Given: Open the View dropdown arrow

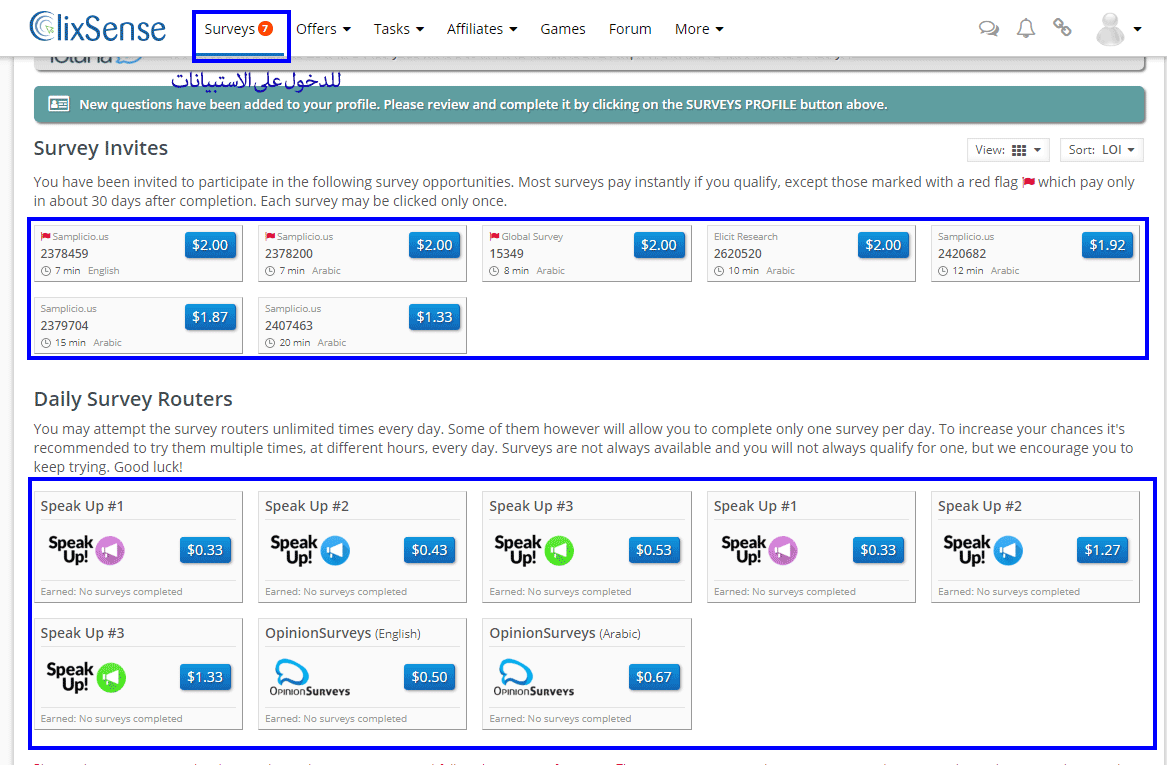Looking at the screenshot, I should coord(1037,150).
